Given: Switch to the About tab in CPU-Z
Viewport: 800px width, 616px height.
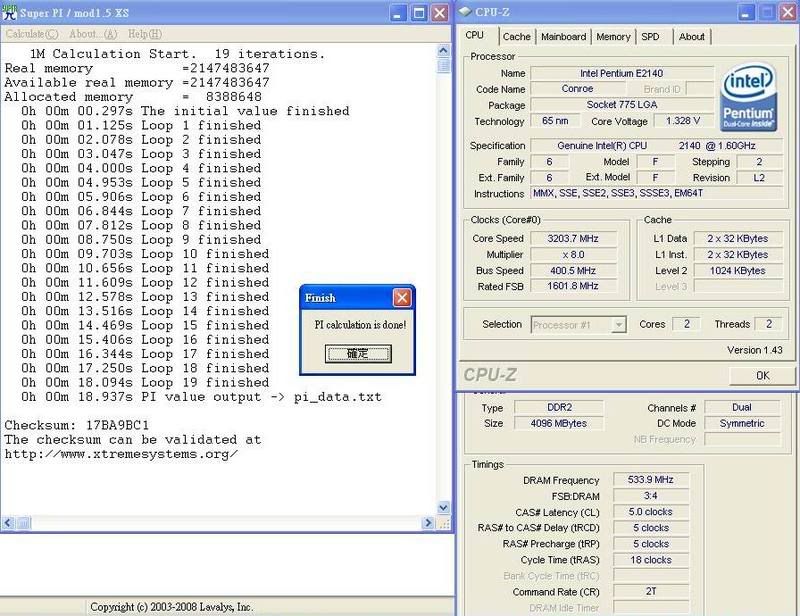Looking at the screenshot, I should [691, 37].
